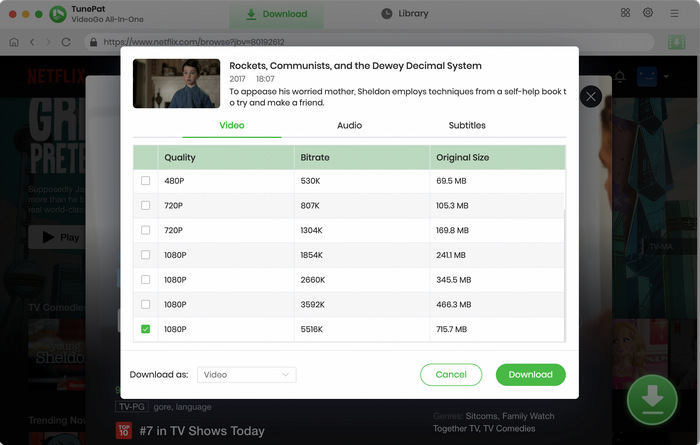
Task: Open the apps grid icon in title bar
Action: 625,13
